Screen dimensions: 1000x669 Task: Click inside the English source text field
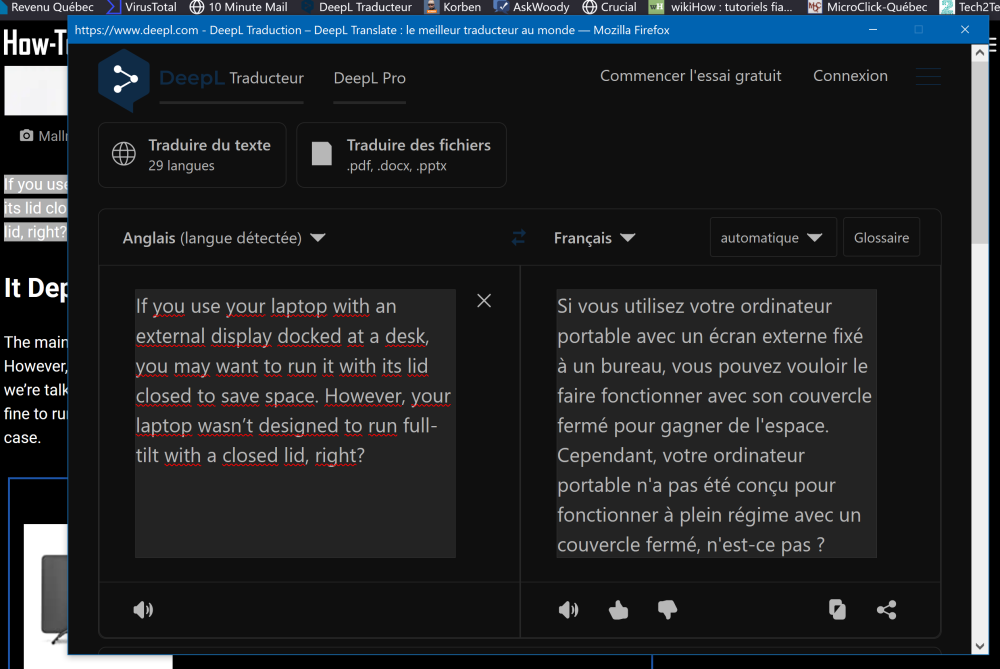coord(295,423)
